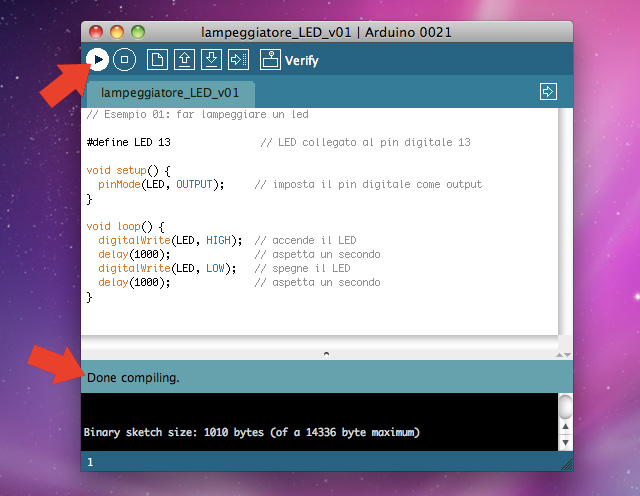The width and height of the screenshot is (640, 496).
Task: Click comment '// imposta il pin digitale come output'
Action: tap(368, 185)
